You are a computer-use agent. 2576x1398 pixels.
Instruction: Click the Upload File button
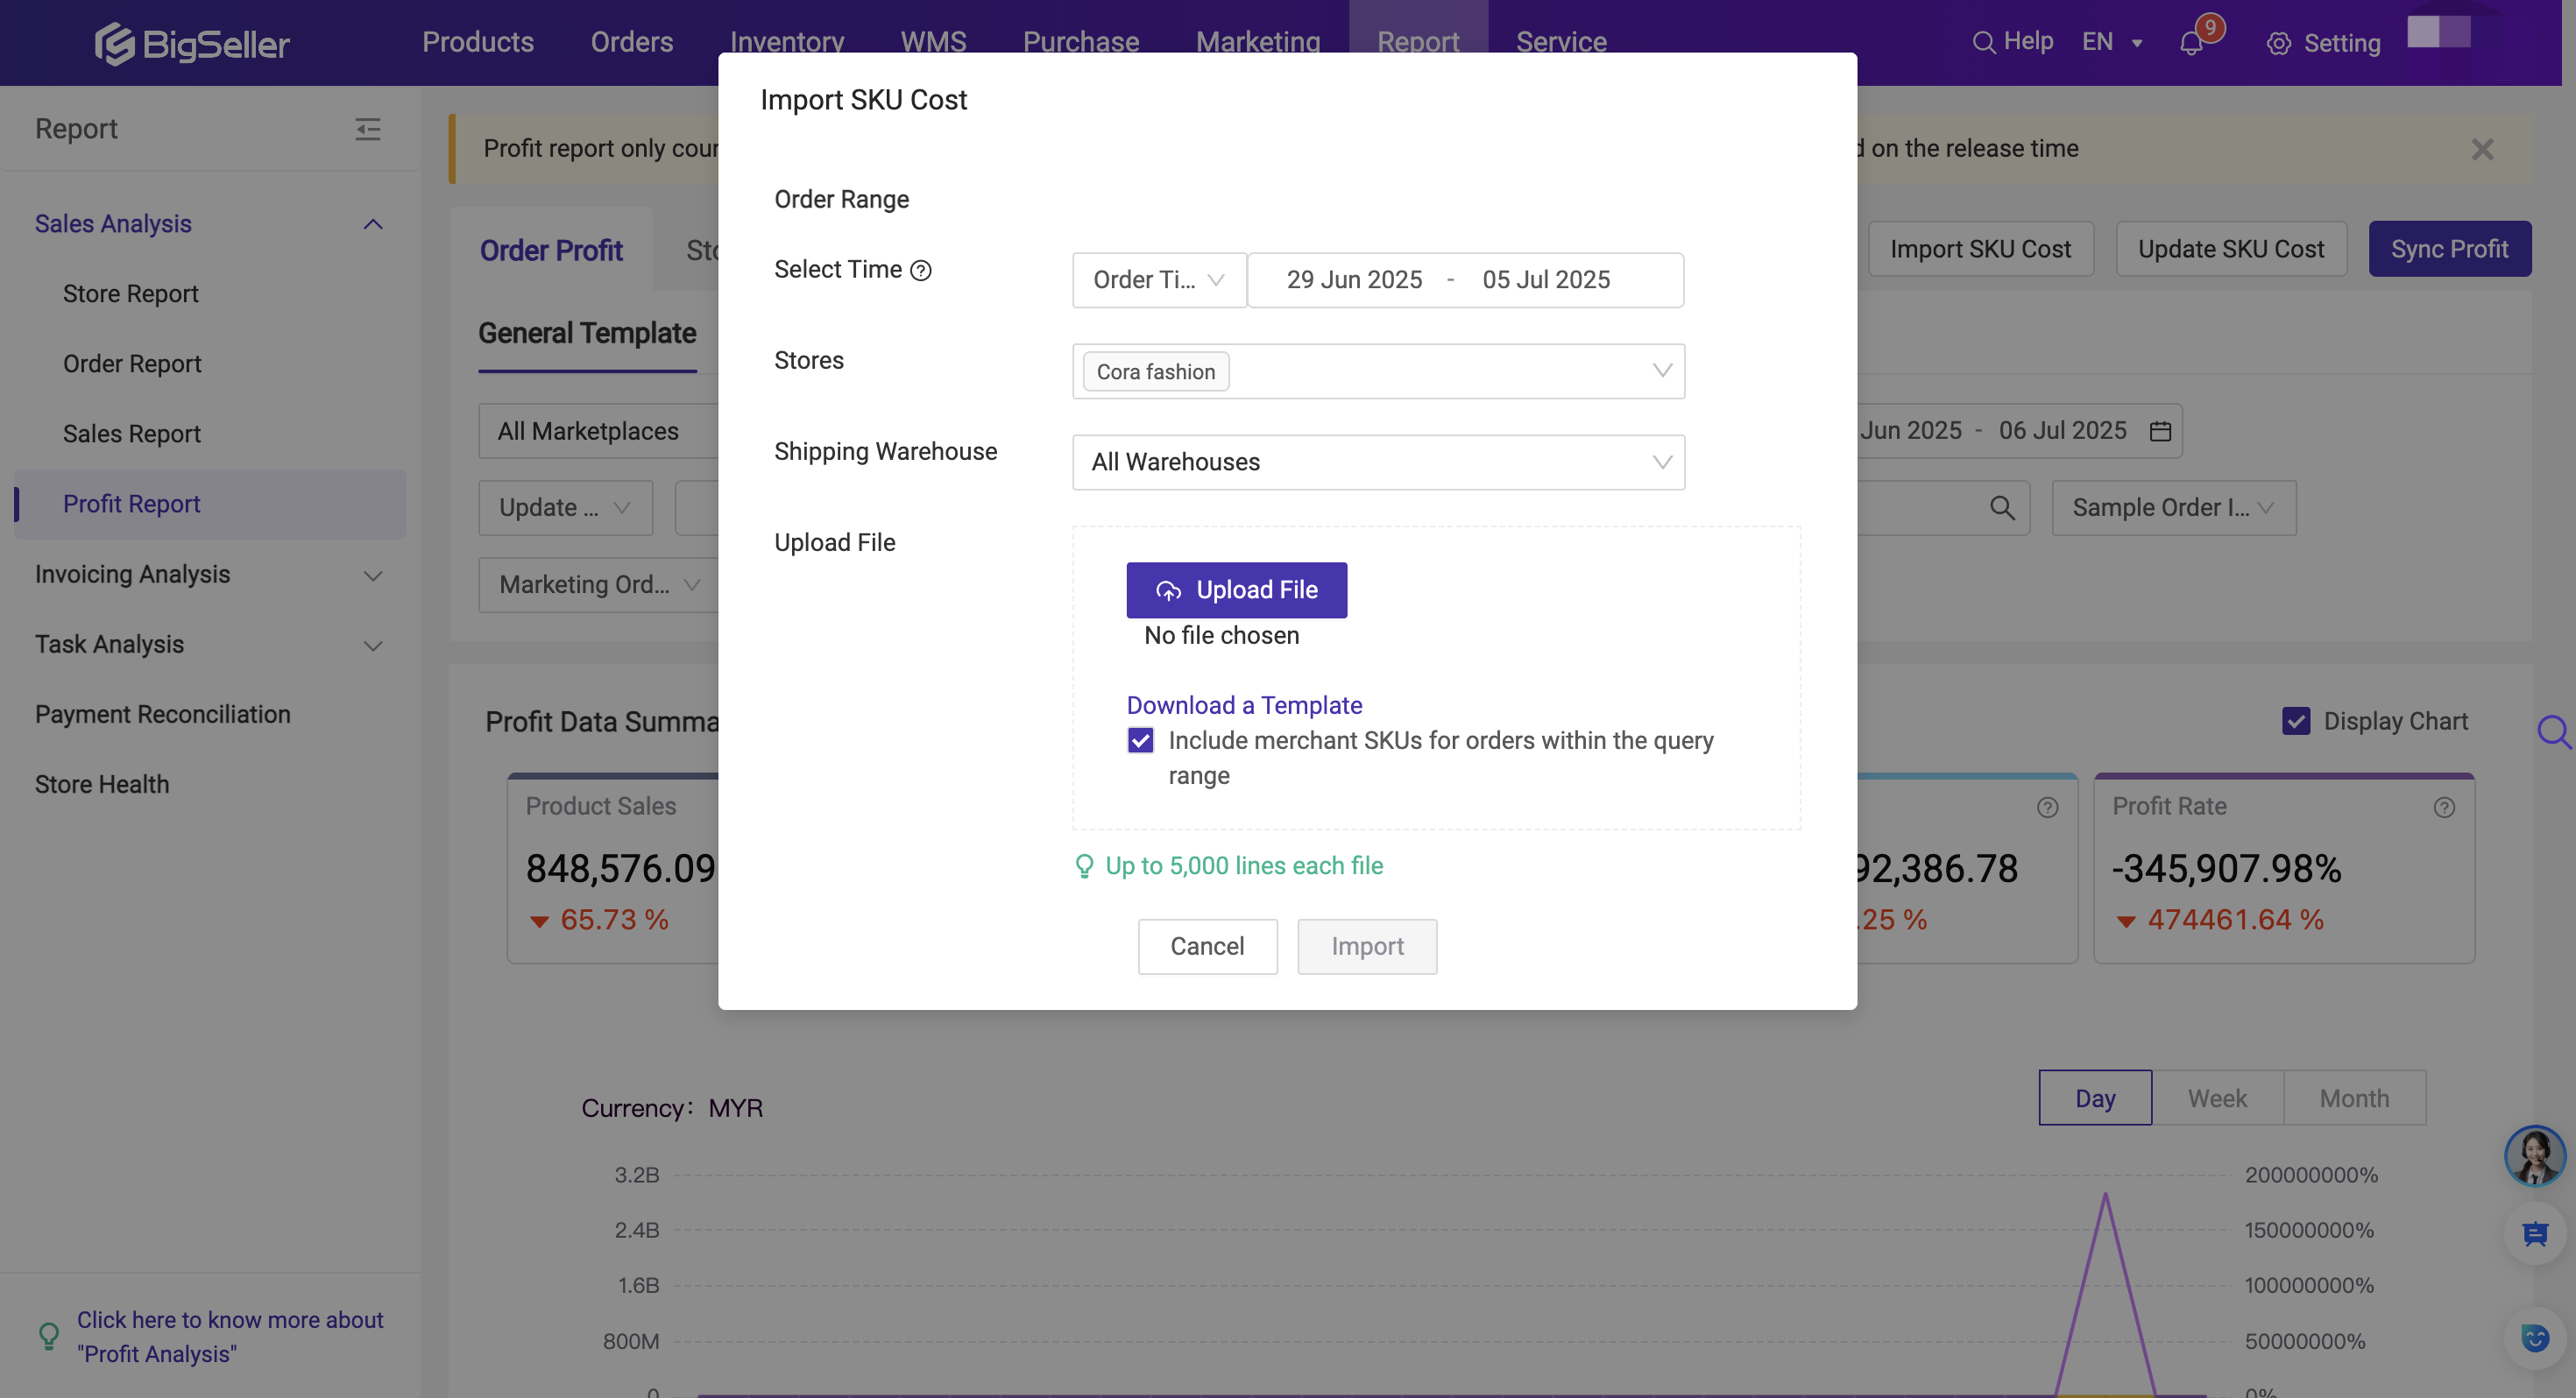[1236, 590]
